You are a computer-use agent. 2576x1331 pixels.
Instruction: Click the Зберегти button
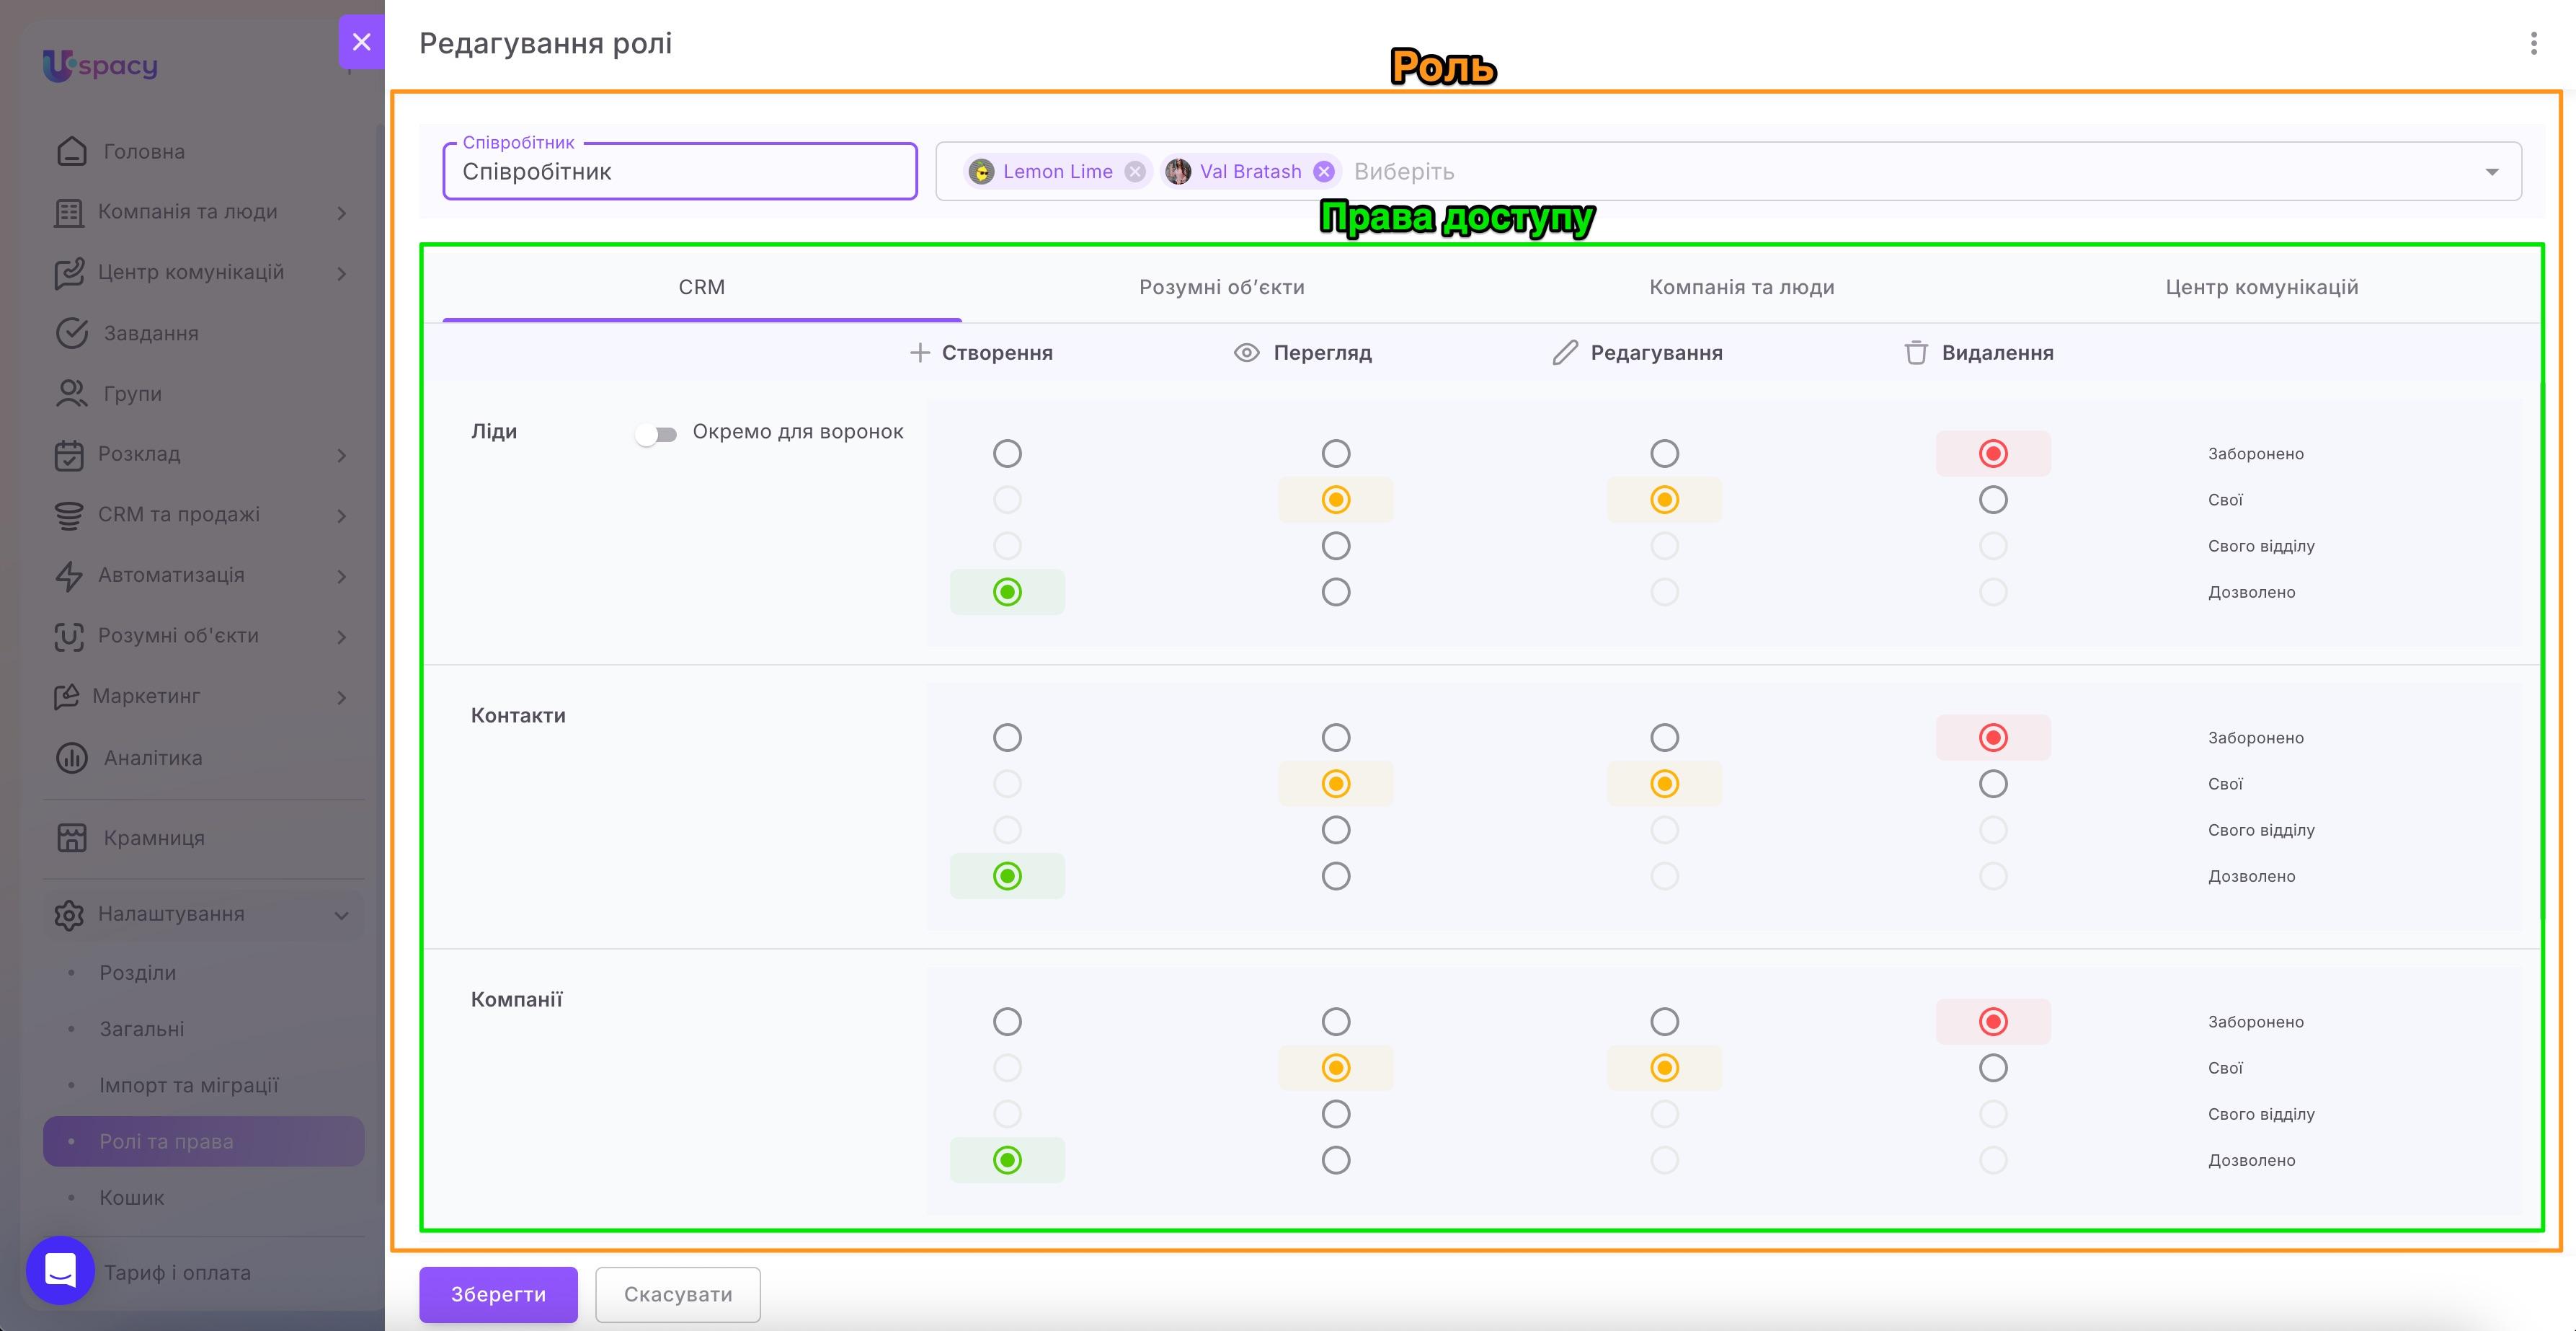pyautogui.click(x=498, y=1294)
